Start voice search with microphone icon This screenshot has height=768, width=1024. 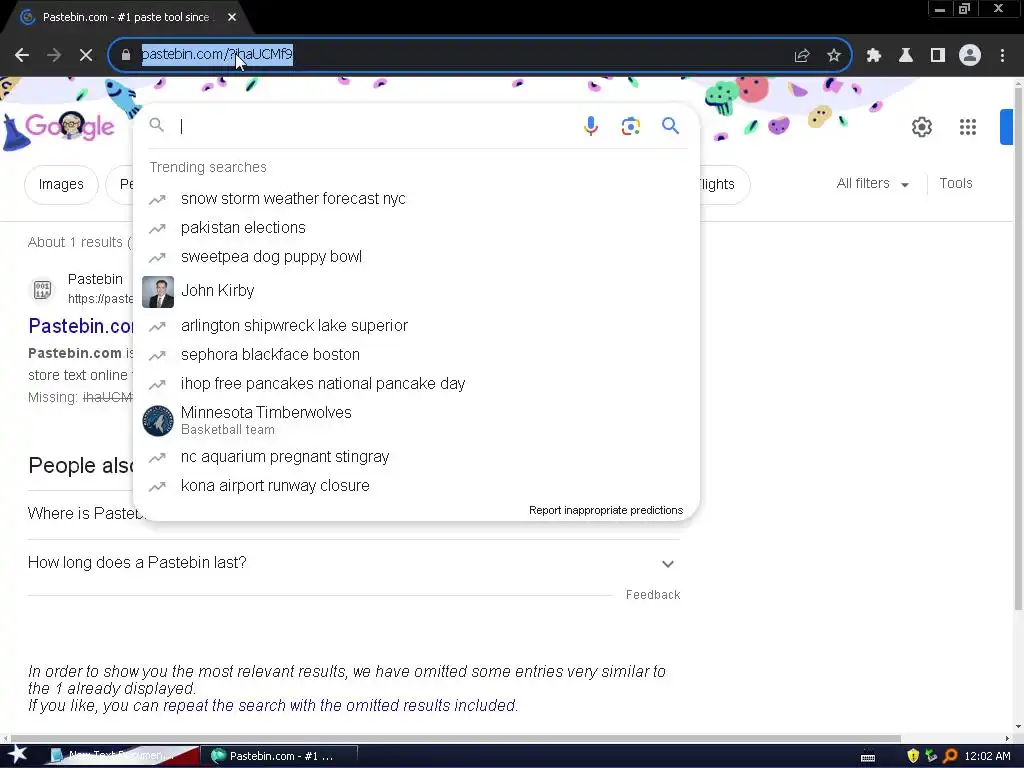[x=591, y=125]
